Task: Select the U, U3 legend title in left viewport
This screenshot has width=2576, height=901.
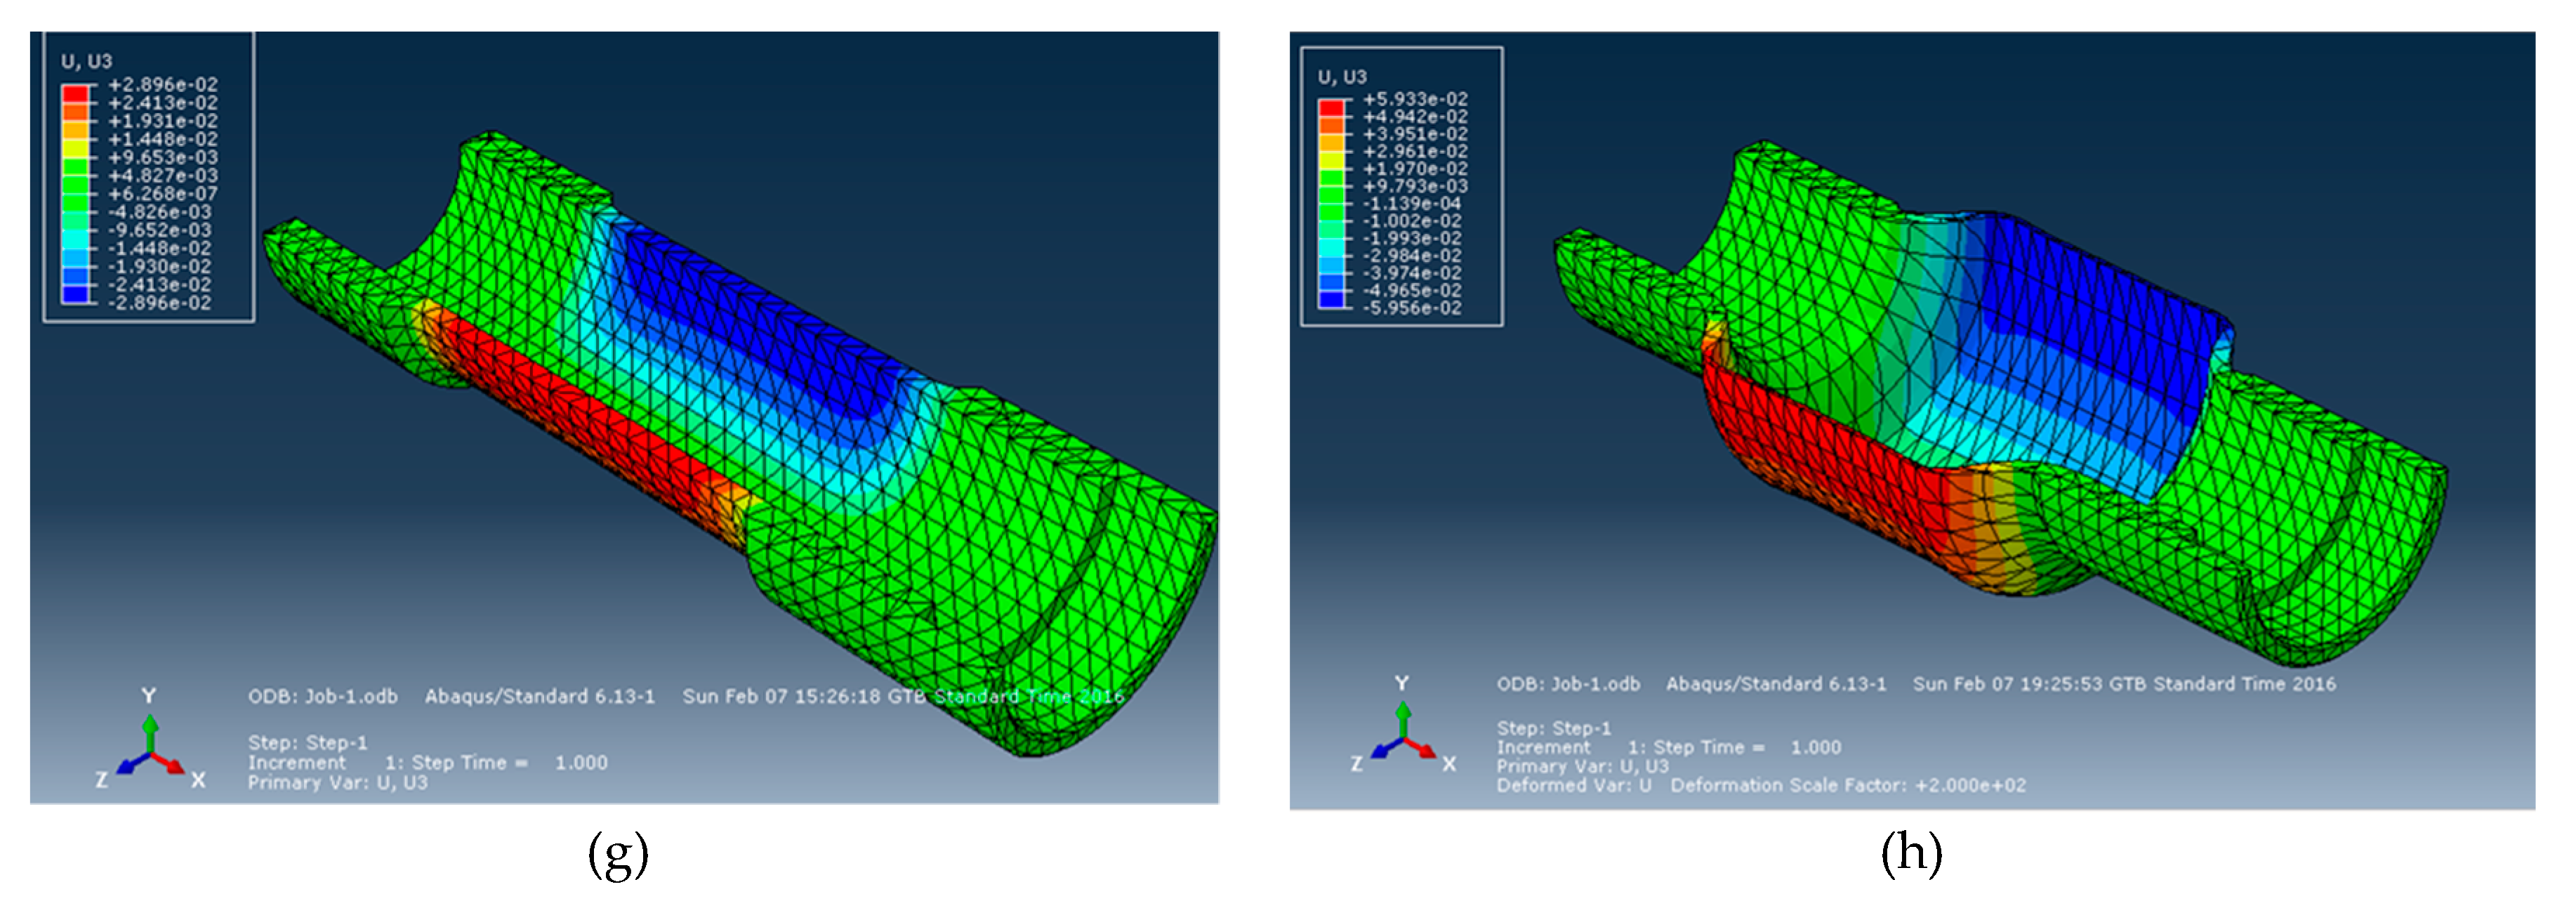Action: click(x=86, y=61)
